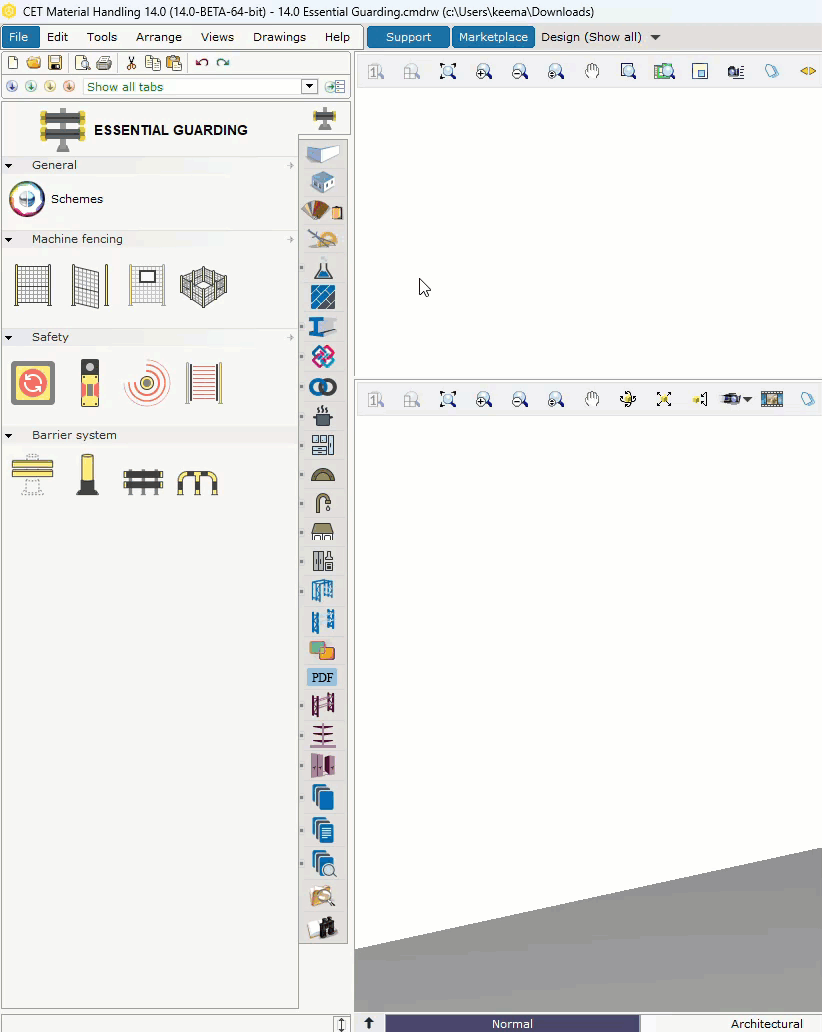Open the Show all tabs dropdown
Image resolution: width=822 pixels, height=1032 pixels.
pos(309,86)
